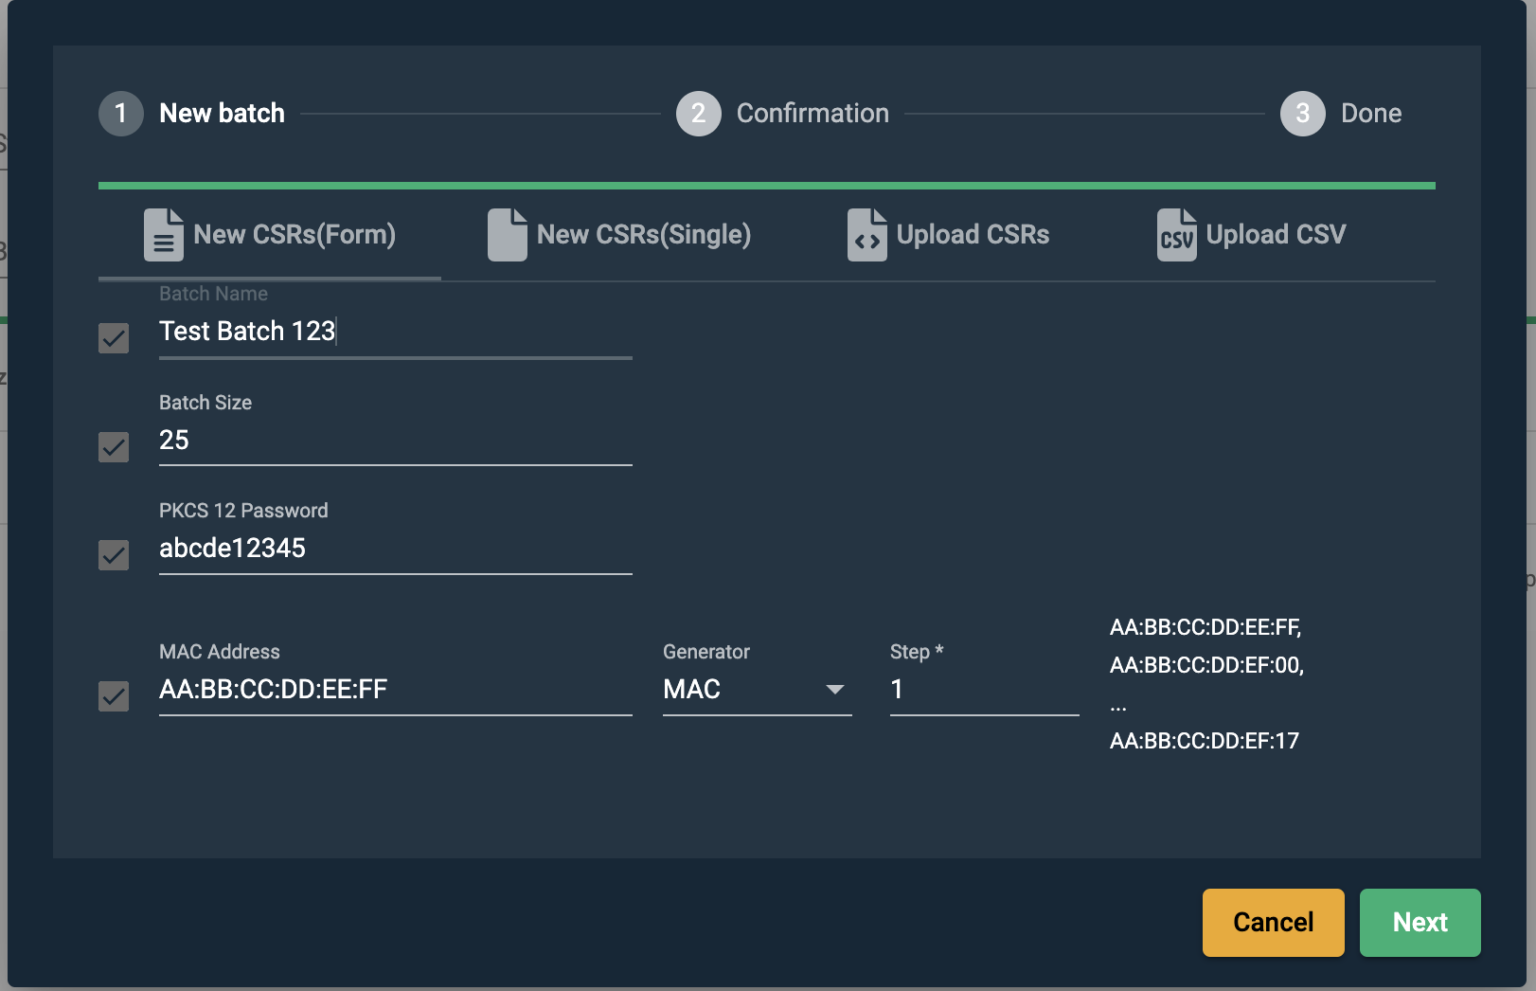Click the Upload CSV file icon
Image resolution: width=1536 pixels, height=991 pixels.
[1176, 235]
